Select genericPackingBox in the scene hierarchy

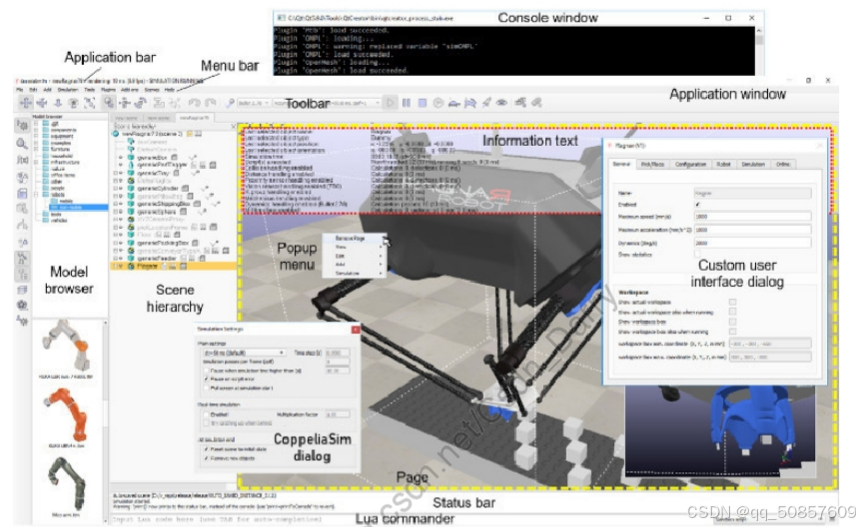point(163,242)
